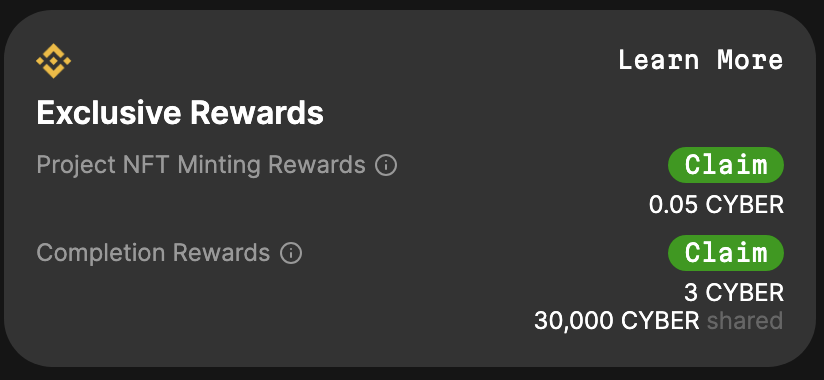Click the green Claim pill above 3 CYBER
The width and height of the screenshot is (824, 380).
[x=726, y=253]
